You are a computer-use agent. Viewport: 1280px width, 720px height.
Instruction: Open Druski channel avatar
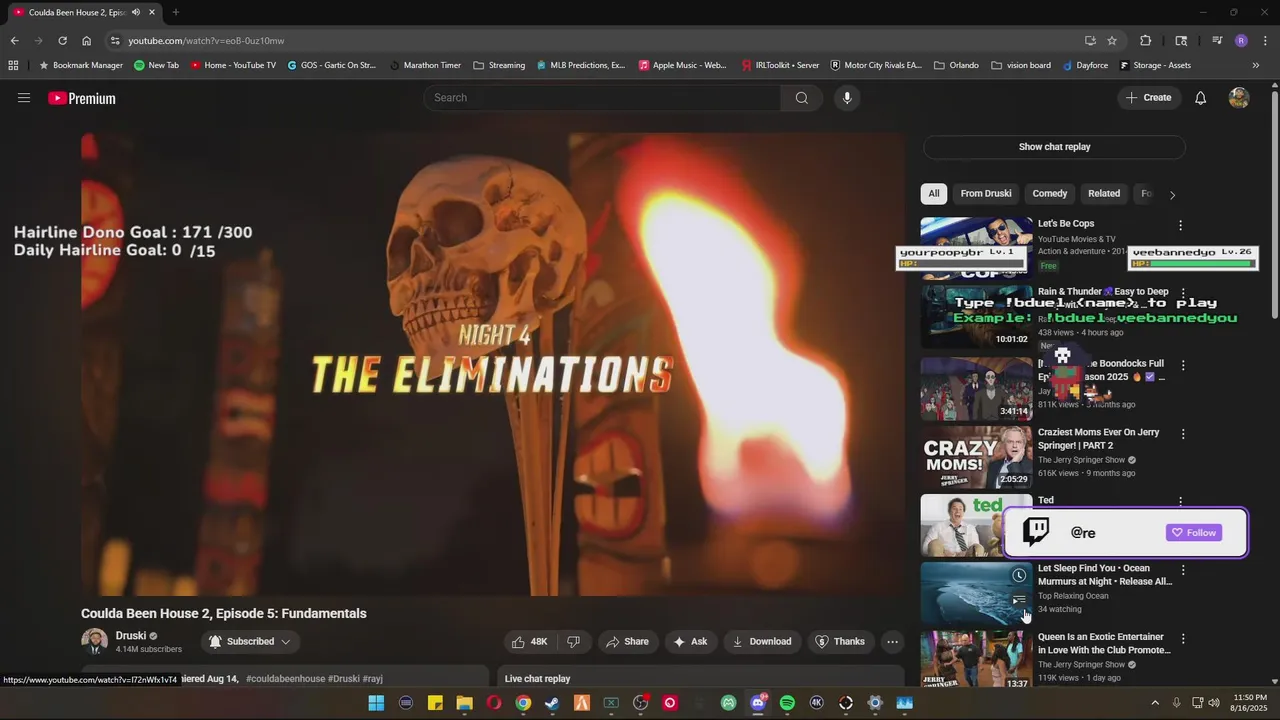click(x=94, y=642)
